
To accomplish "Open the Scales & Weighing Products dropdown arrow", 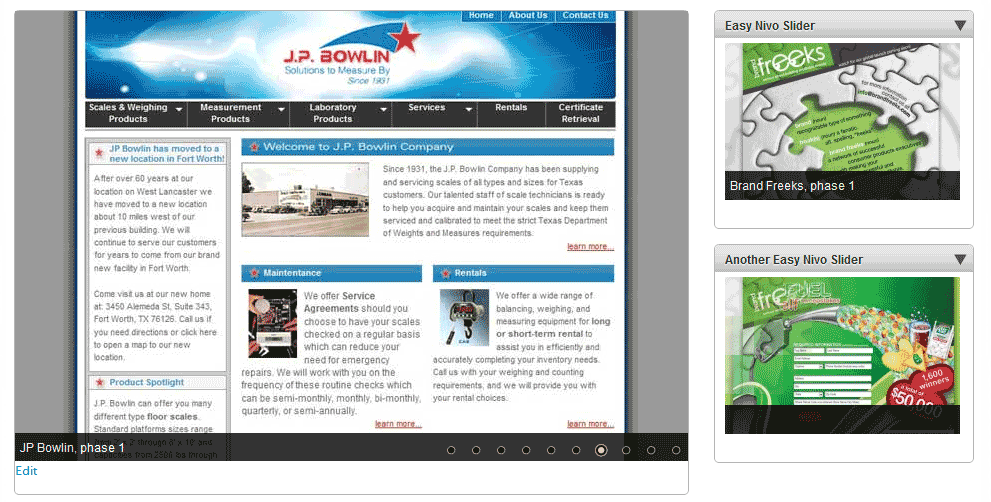I will (179, 109).
